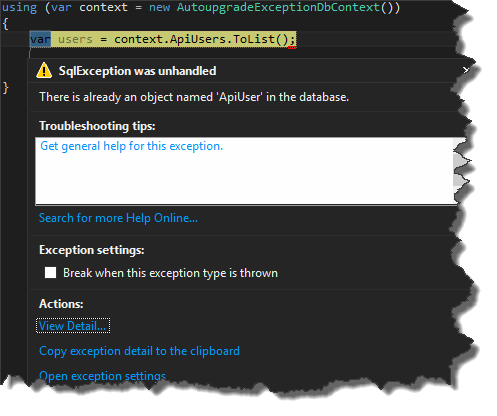The width and height of the screenshot is (497, 416).
Task: Click ToList method call in highlighted line
Action: click(x=255, y=39)
